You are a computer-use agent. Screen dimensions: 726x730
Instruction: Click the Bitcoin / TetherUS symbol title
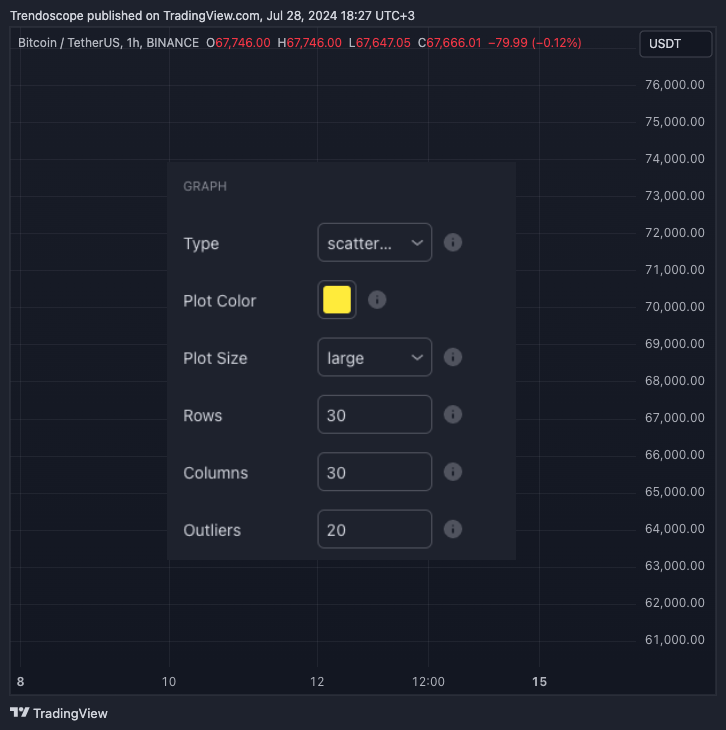click(x=108, y=43)
